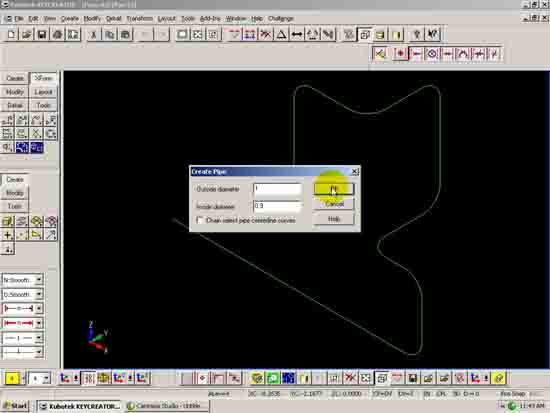Open the Add-Ins menu
This screenshot has height=413, width=550.
210,19
